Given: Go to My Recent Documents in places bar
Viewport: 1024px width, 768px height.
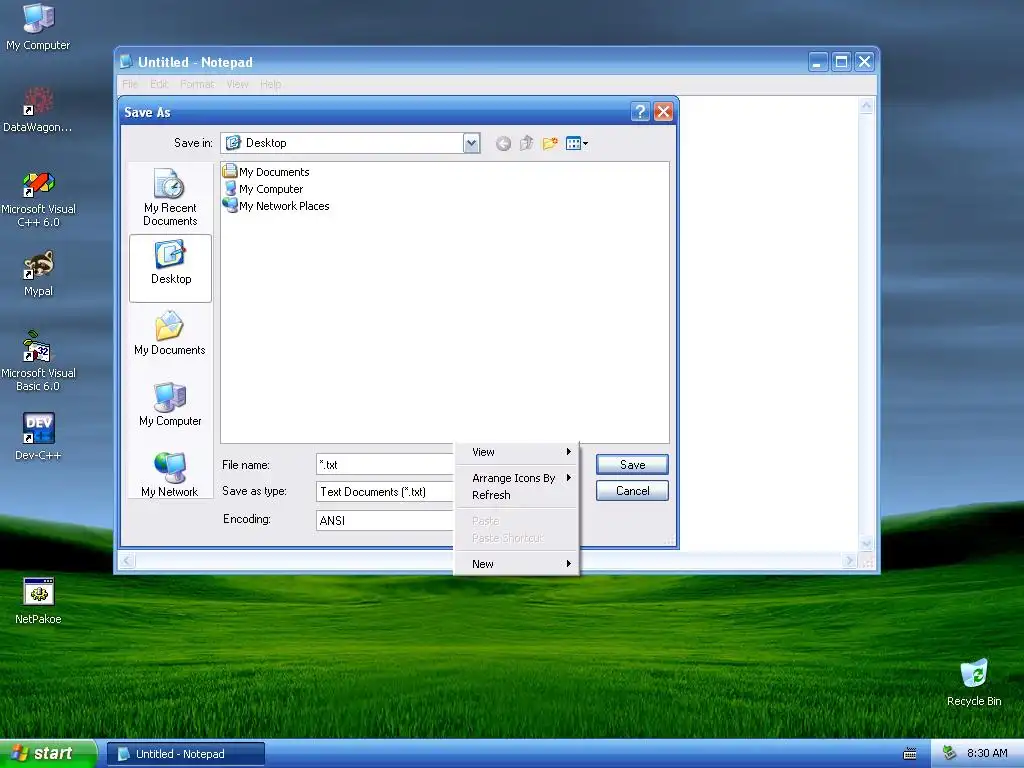Looking at the screenshot, I should coord(170,197).
